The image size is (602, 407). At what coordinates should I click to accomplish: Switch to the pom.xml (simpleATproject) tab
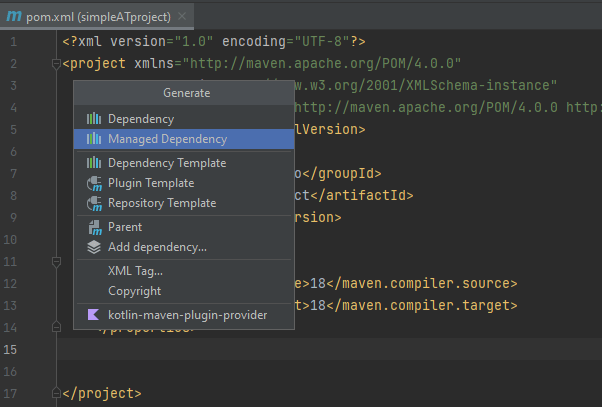[x=97, y=17]
